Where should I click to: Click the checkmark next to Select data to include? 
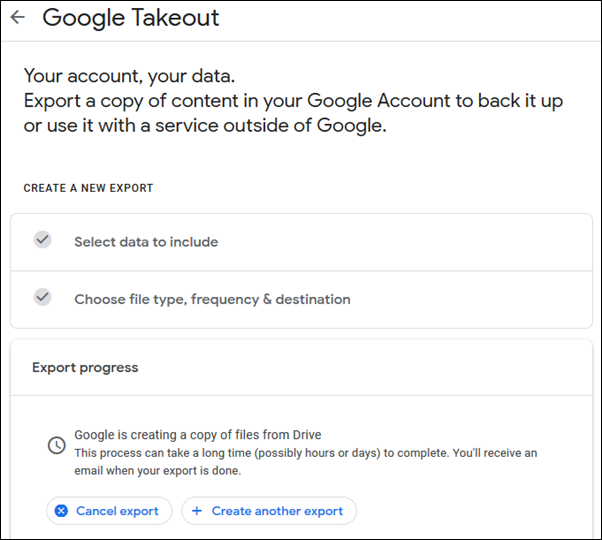tap(43, 240)
